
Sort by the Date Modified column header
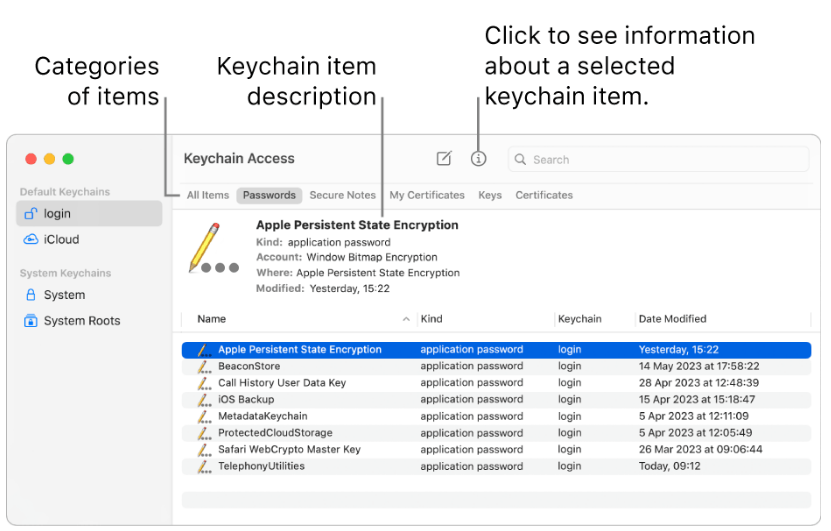(x=673, y=319)
